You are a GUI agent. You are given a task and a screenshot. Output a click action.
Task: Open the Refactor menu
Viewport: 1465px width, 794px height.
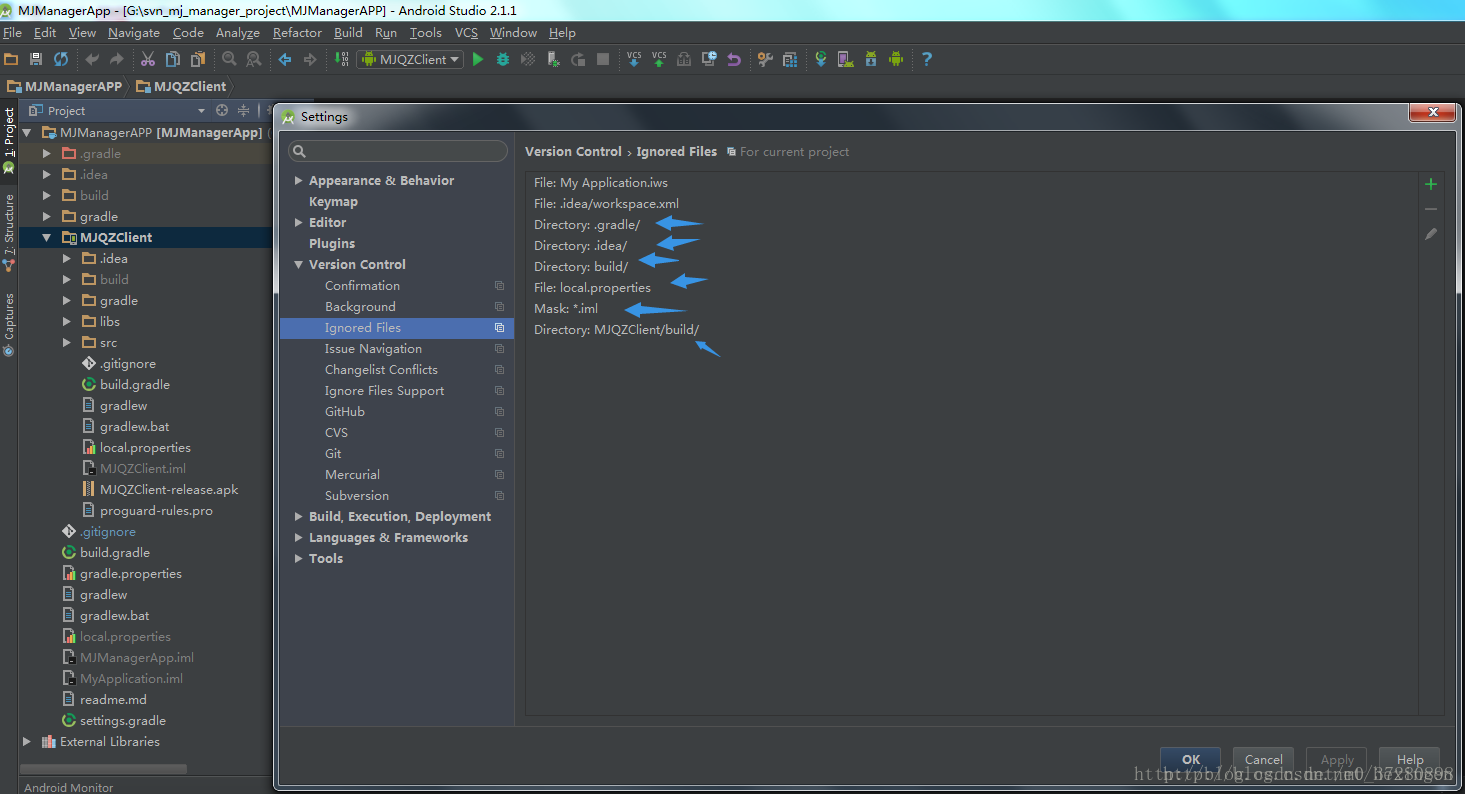tap(297, 33)
